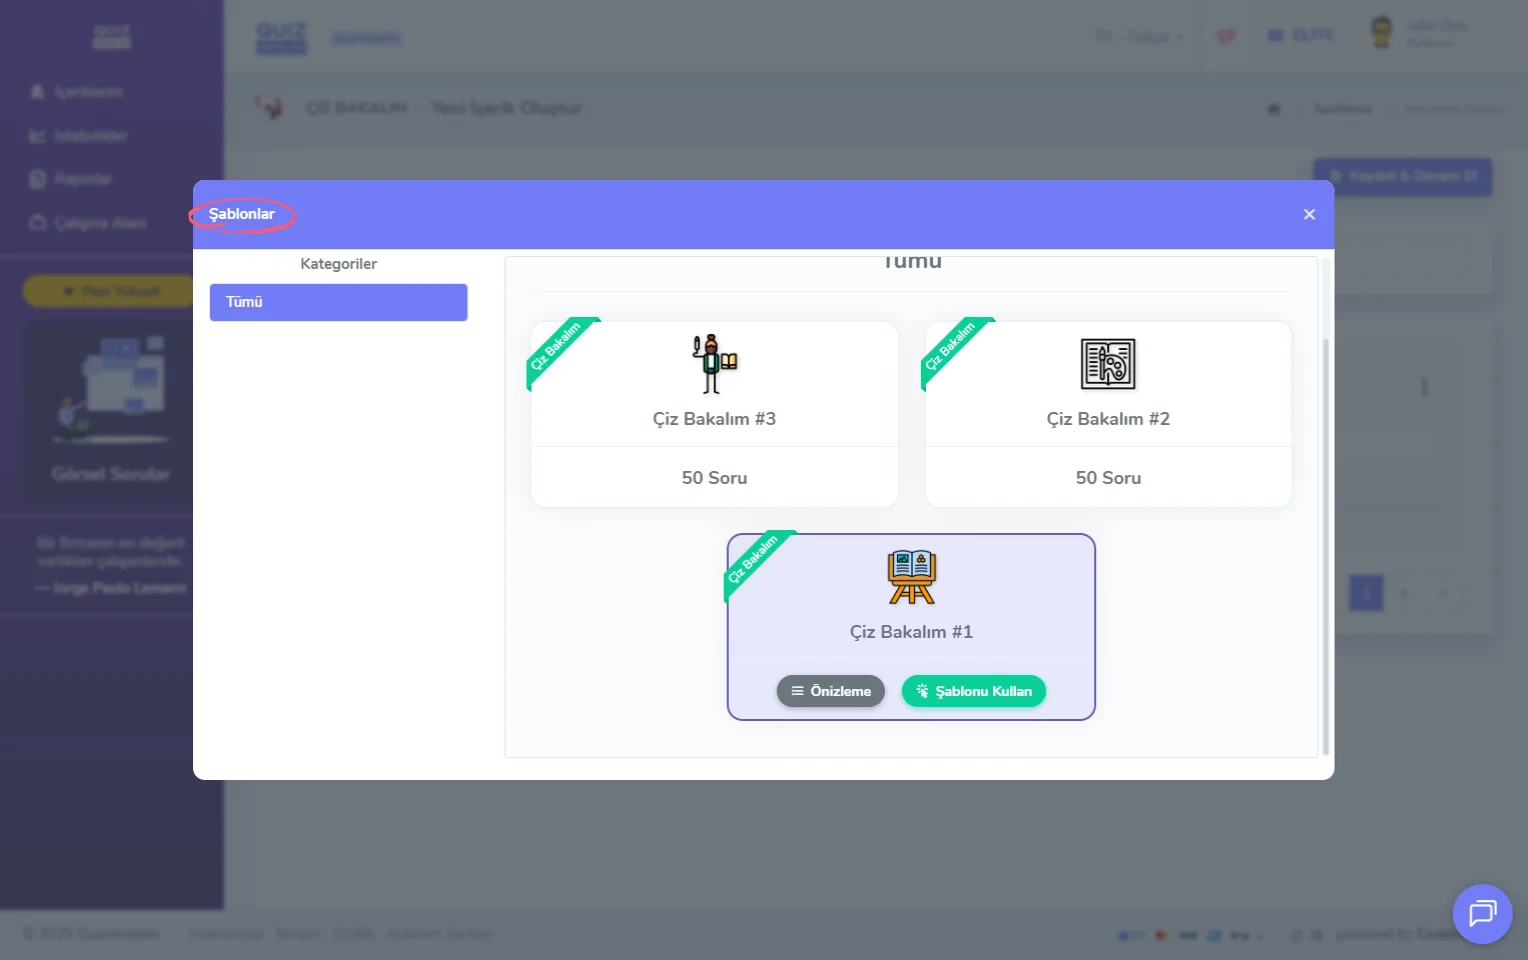Select the Çiz Bakalım #2 template title
This screenshot has height=960, width=1528.
(1108, 419)
